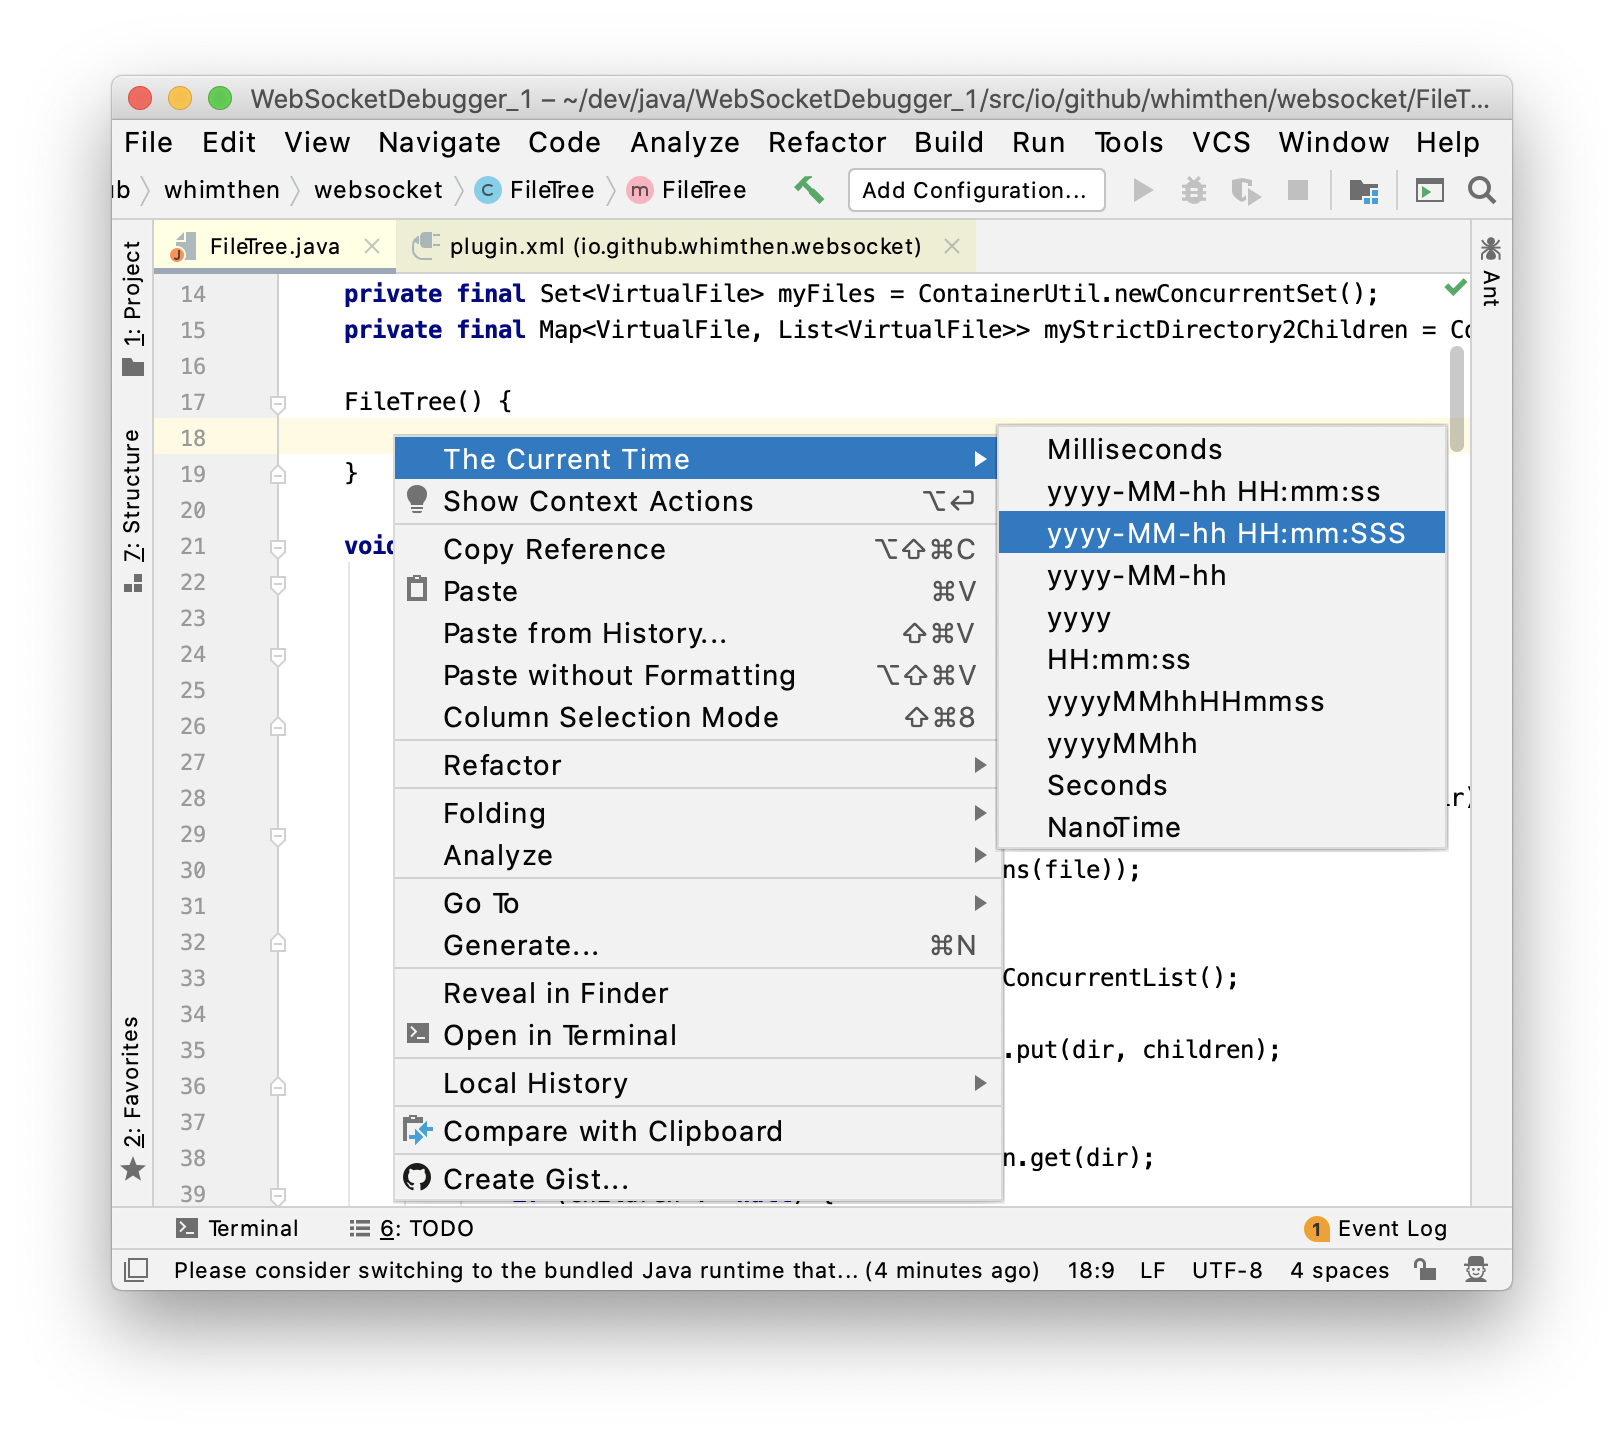Click the Build project hammer icon

809,190
